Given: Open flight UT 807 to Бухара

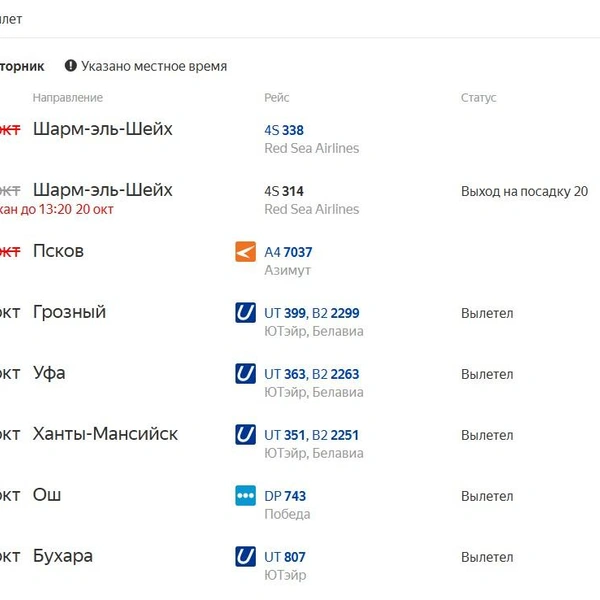Looking at the screenshot, I should 285,557.
